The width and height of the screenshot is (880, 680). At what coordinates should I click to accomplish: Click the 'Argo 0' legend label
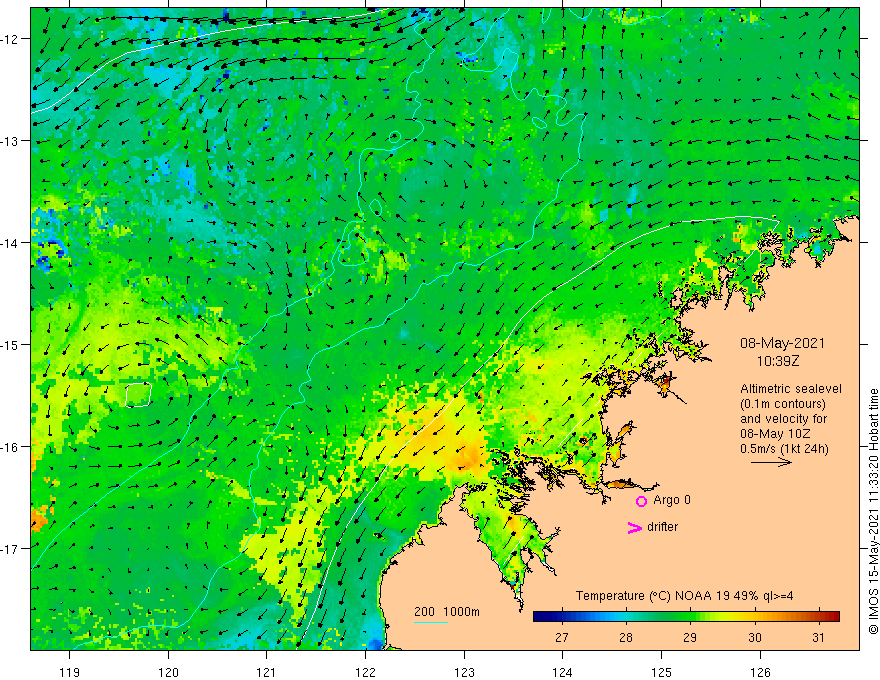pos(672,500)
